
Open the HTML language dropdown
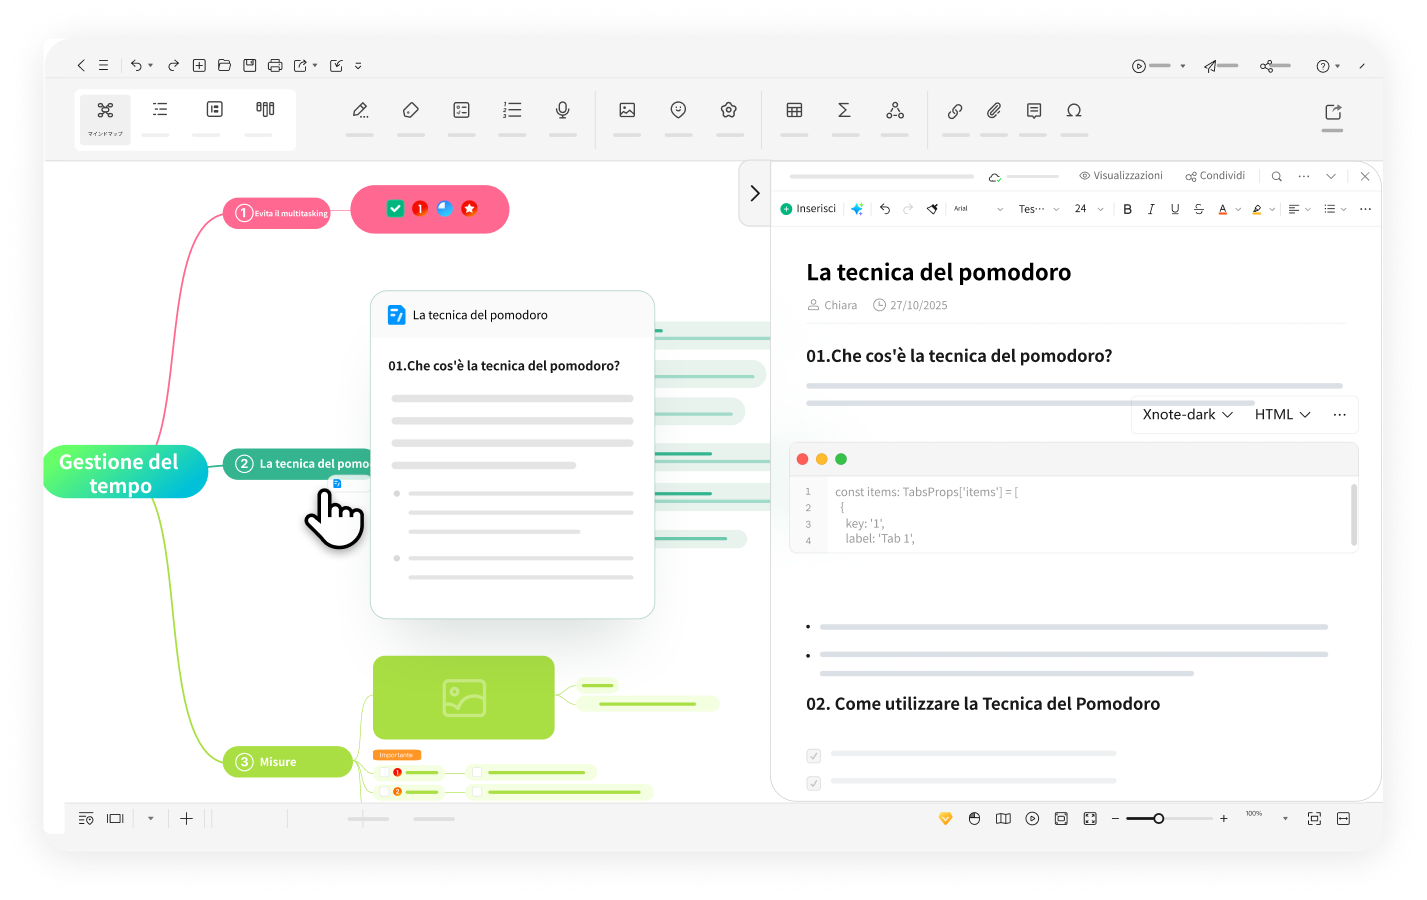click(x=1283, y=414)
